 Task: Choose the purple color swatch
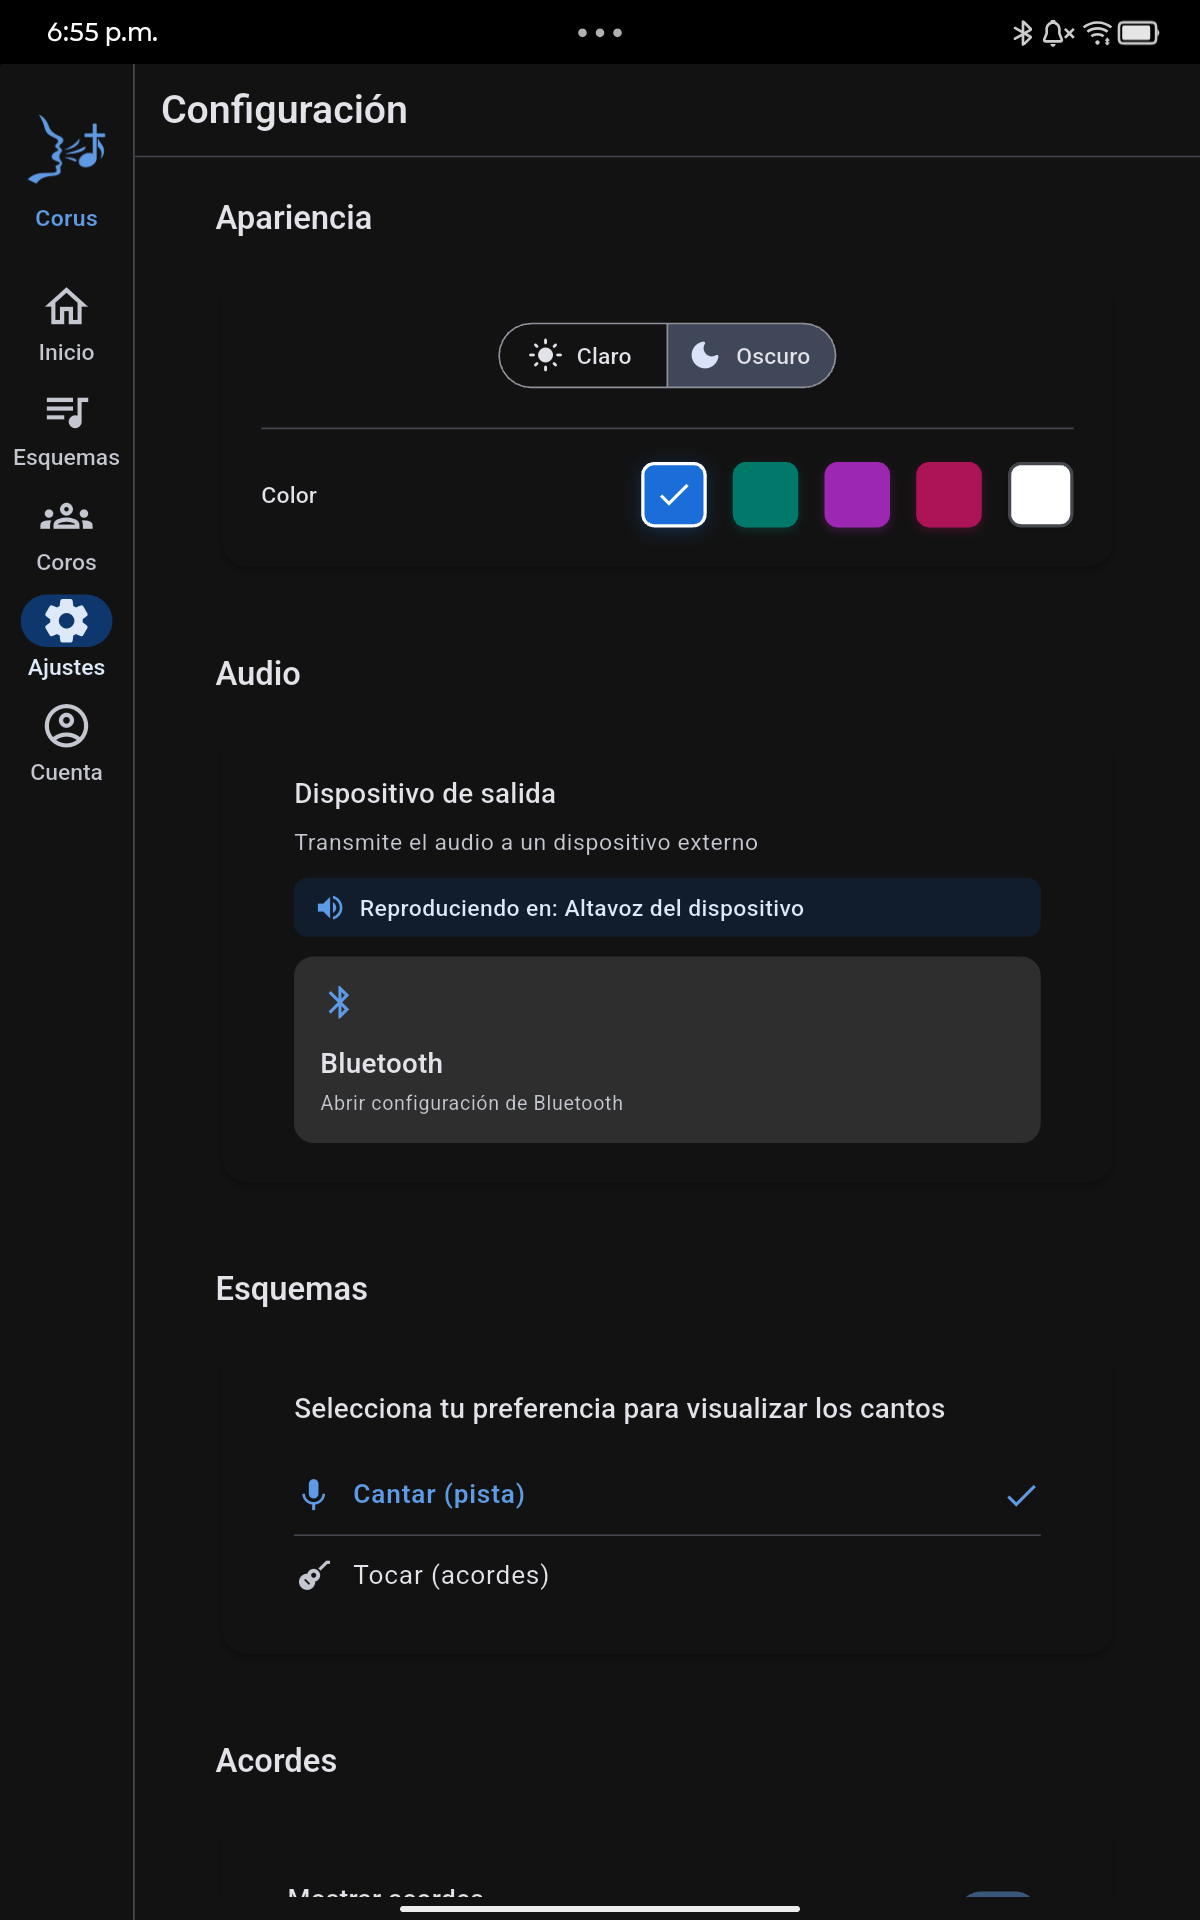pyautogui.click(x=857, y=495)
